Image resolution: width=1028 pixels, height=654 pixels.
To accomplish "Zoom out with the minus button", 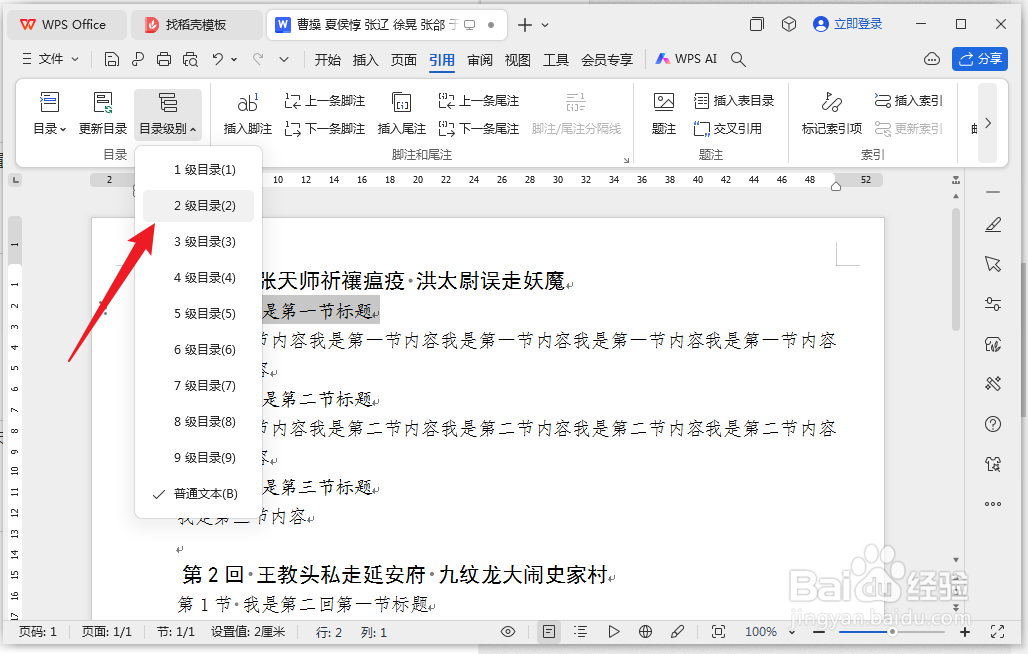I will [x=819, y=632].
